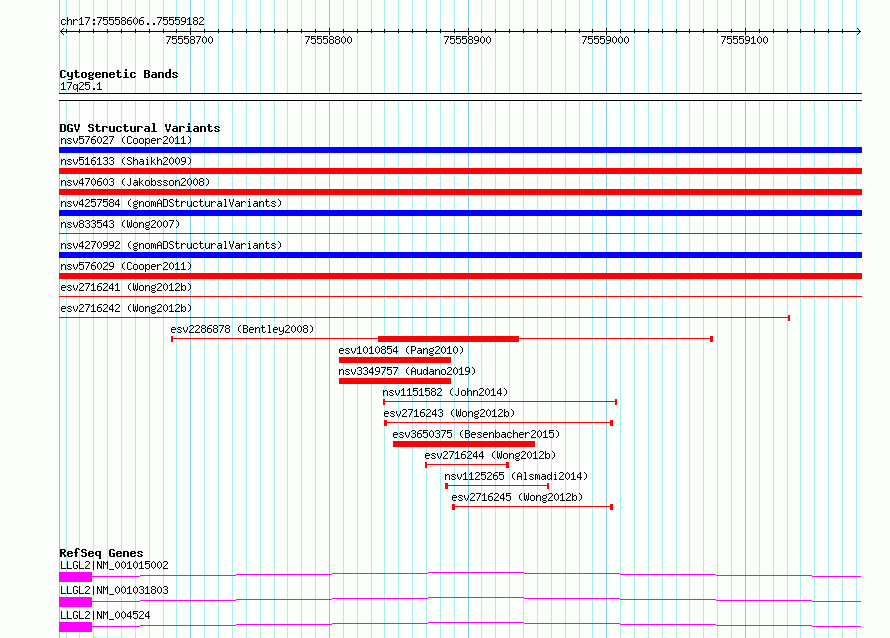Screen dimensions: 890x638
Task: Click the 17q25.1 cytogenetic band label
Action: coord(81,86)
